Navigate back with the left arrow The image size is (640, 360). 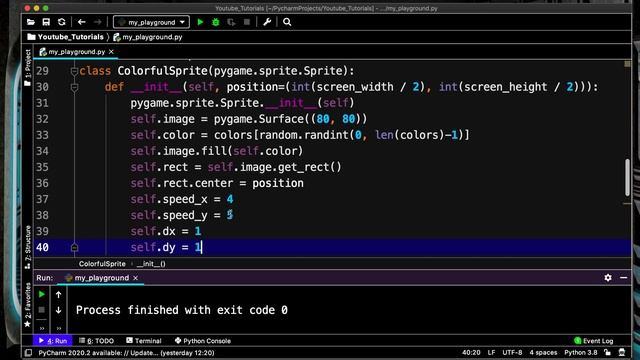(x=82, y=22)
